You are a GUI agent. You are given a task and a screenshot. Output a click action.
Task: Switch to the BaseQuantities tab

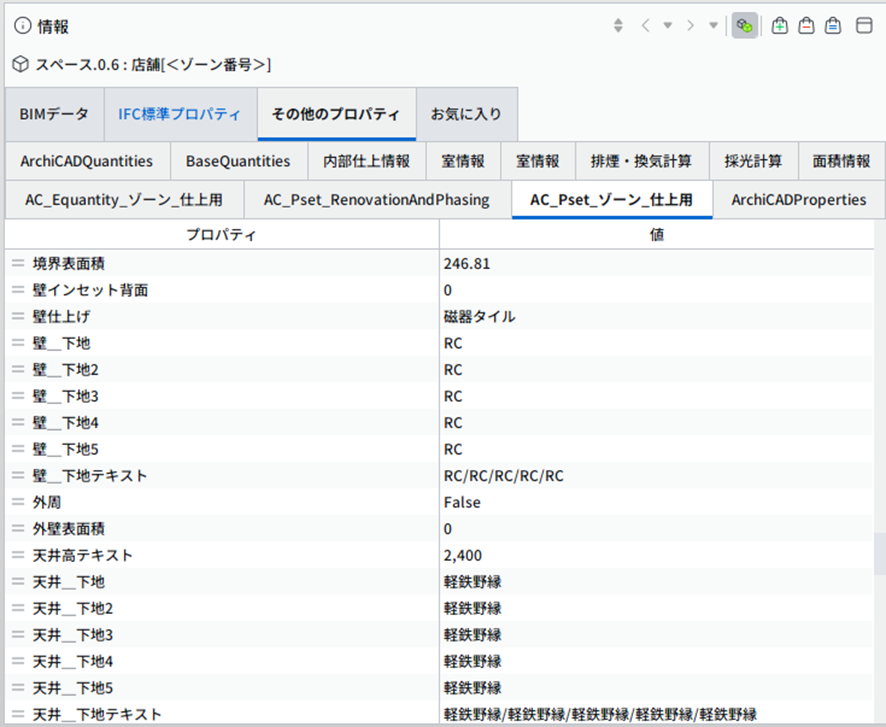coord(238,161)
